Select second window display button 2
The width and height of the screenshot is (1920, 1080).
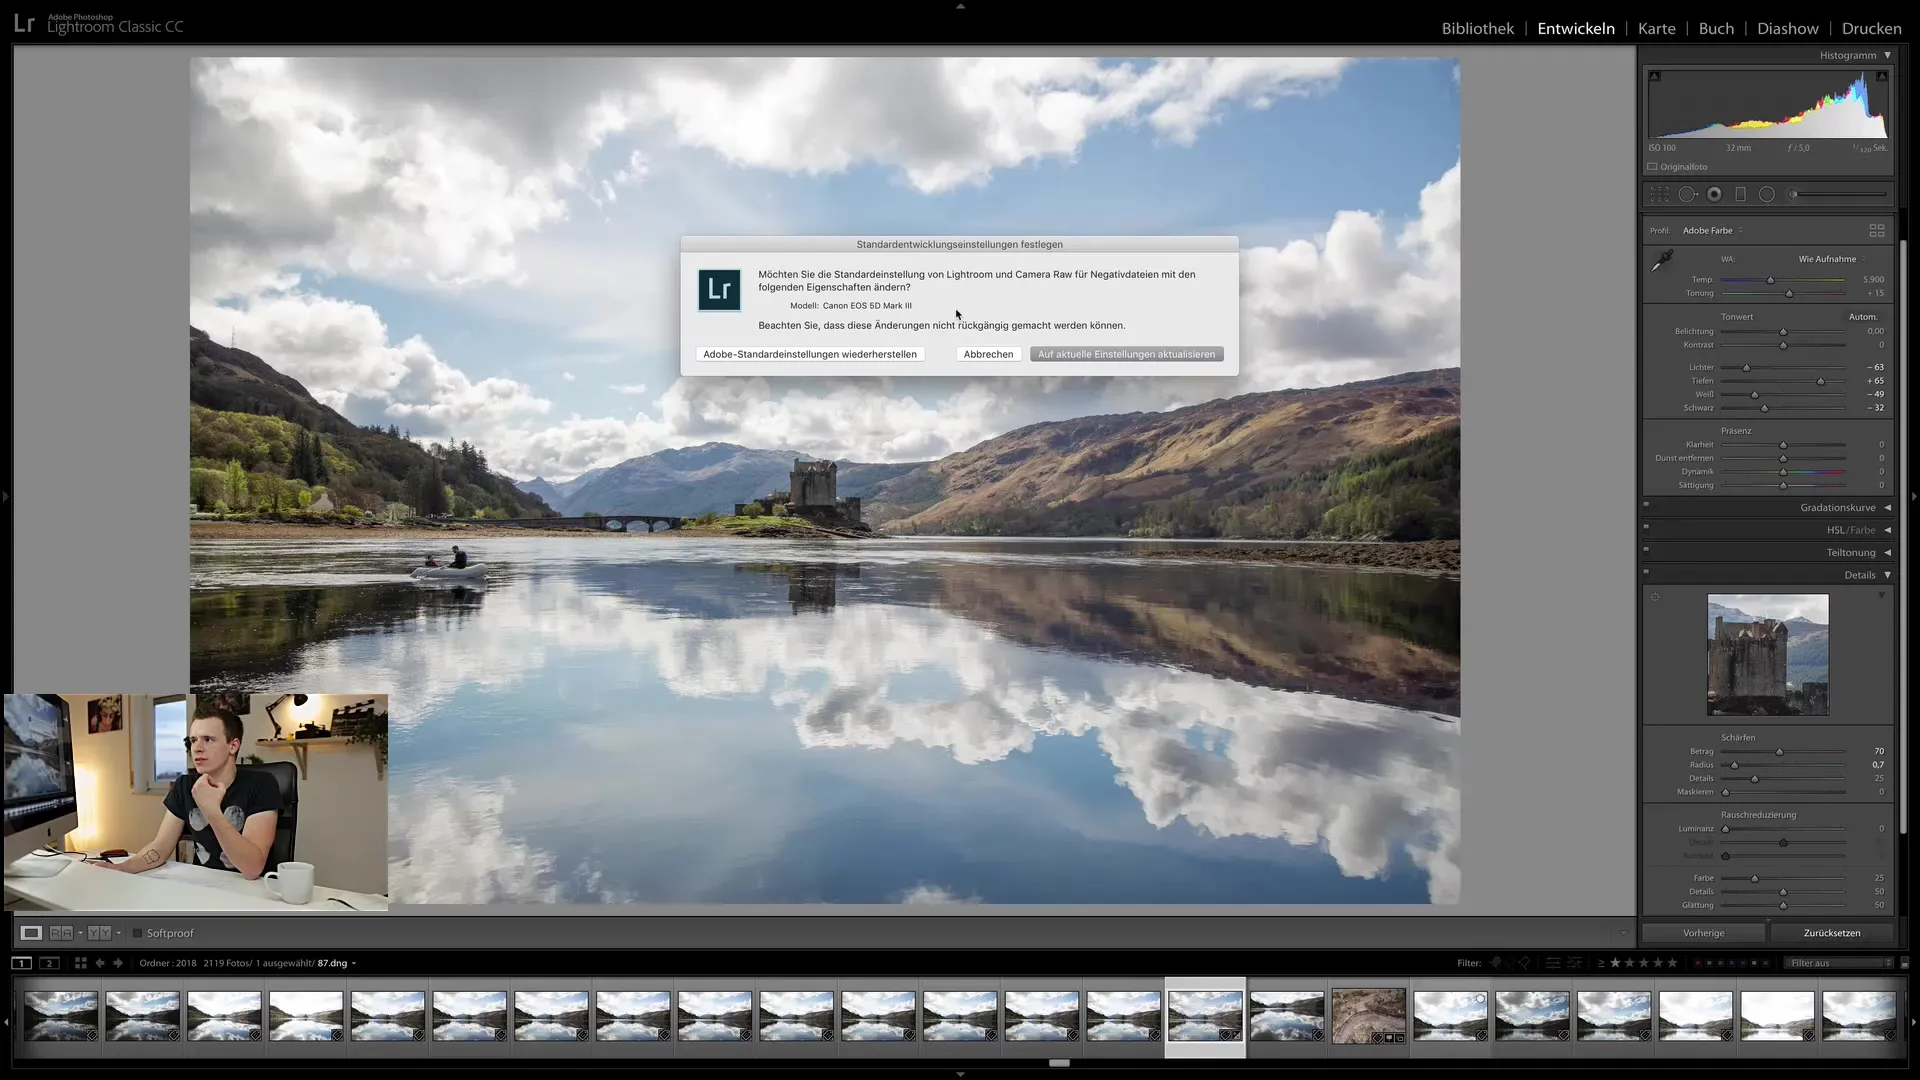coord(49,963)
